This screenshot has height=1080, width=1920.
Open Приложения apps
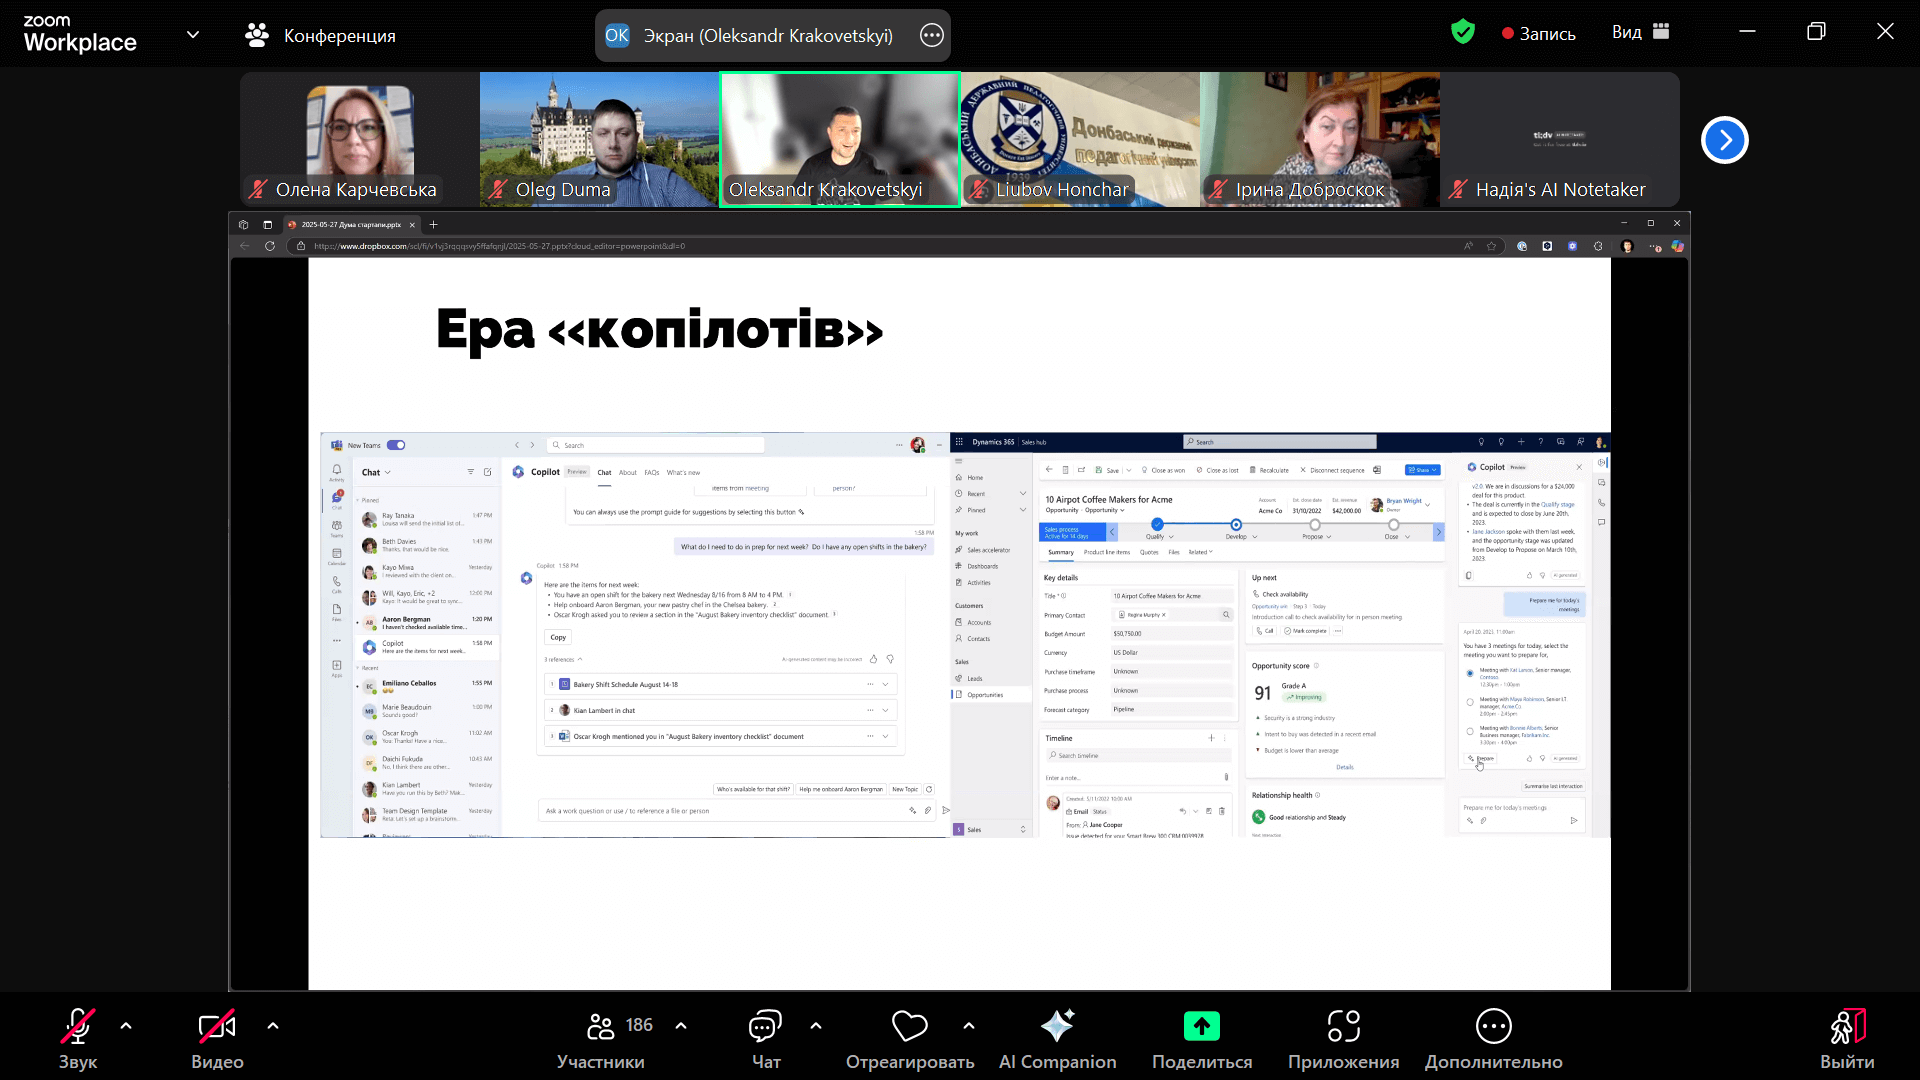click(x=1343, y=1039)
